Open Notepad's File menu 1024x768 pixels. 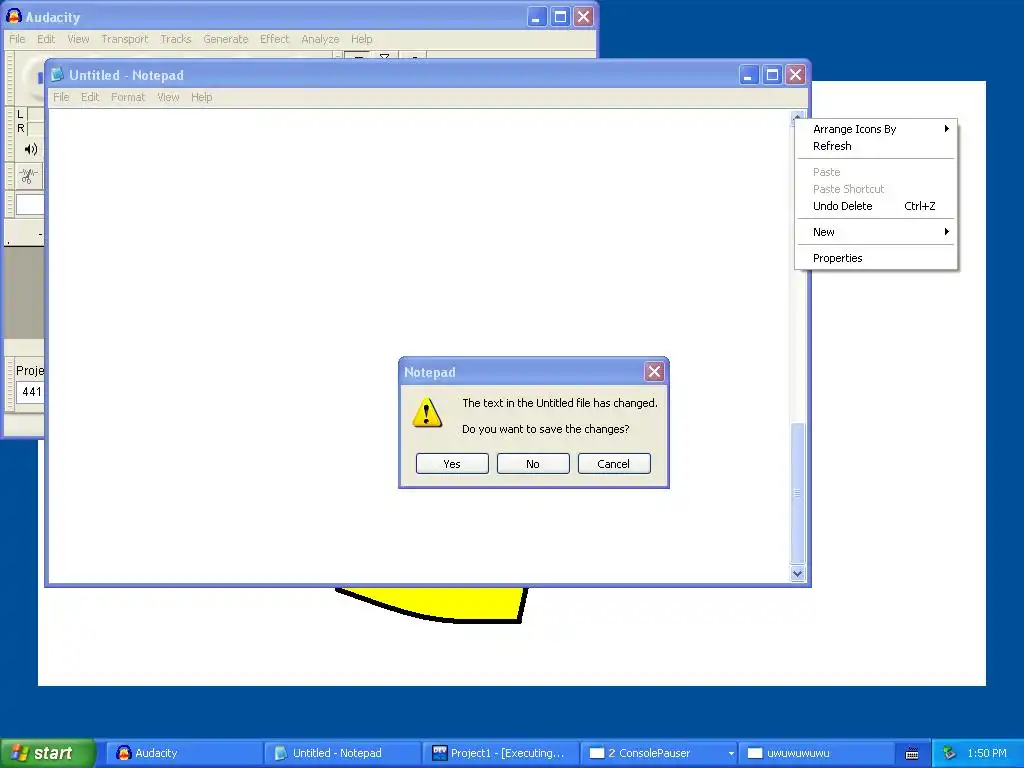point(61,97)
